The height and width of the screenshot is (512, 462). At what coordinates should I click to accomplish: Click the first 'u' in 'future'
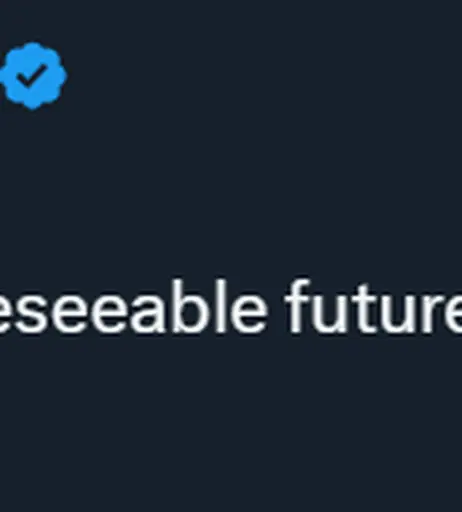[330, 313]
